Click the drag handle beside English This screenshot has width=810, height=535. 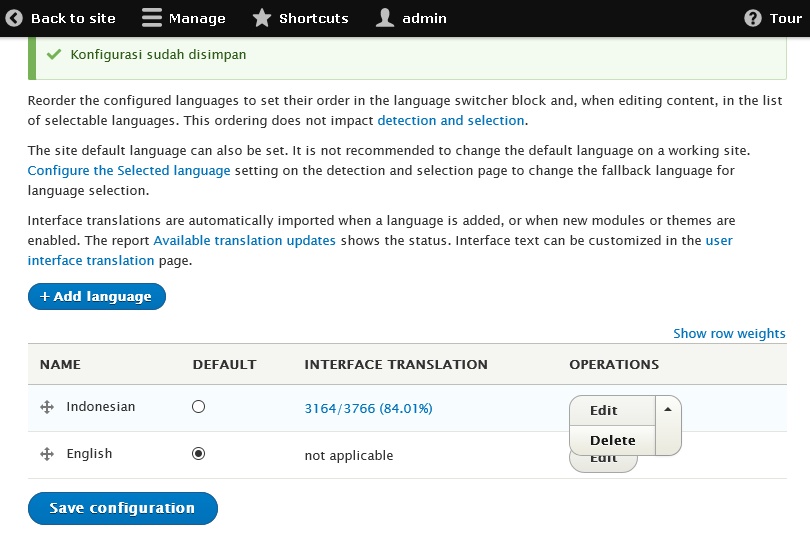(x=47, y=454)
